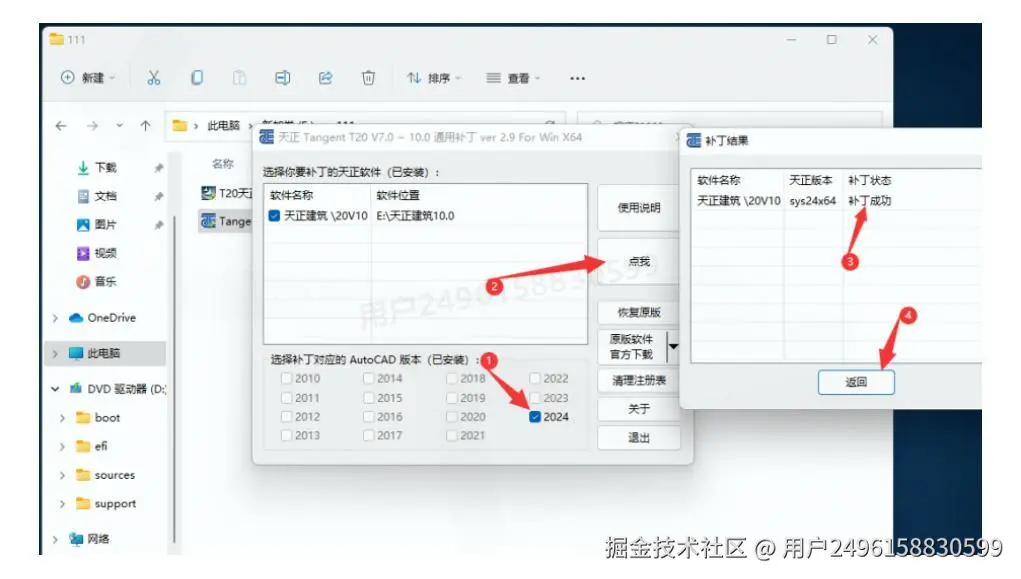Screen dimensions: 1021x579
Task: Check the AutoCAD 2018 checkbox
Action: pyautogui.click(x=452, y=378)
